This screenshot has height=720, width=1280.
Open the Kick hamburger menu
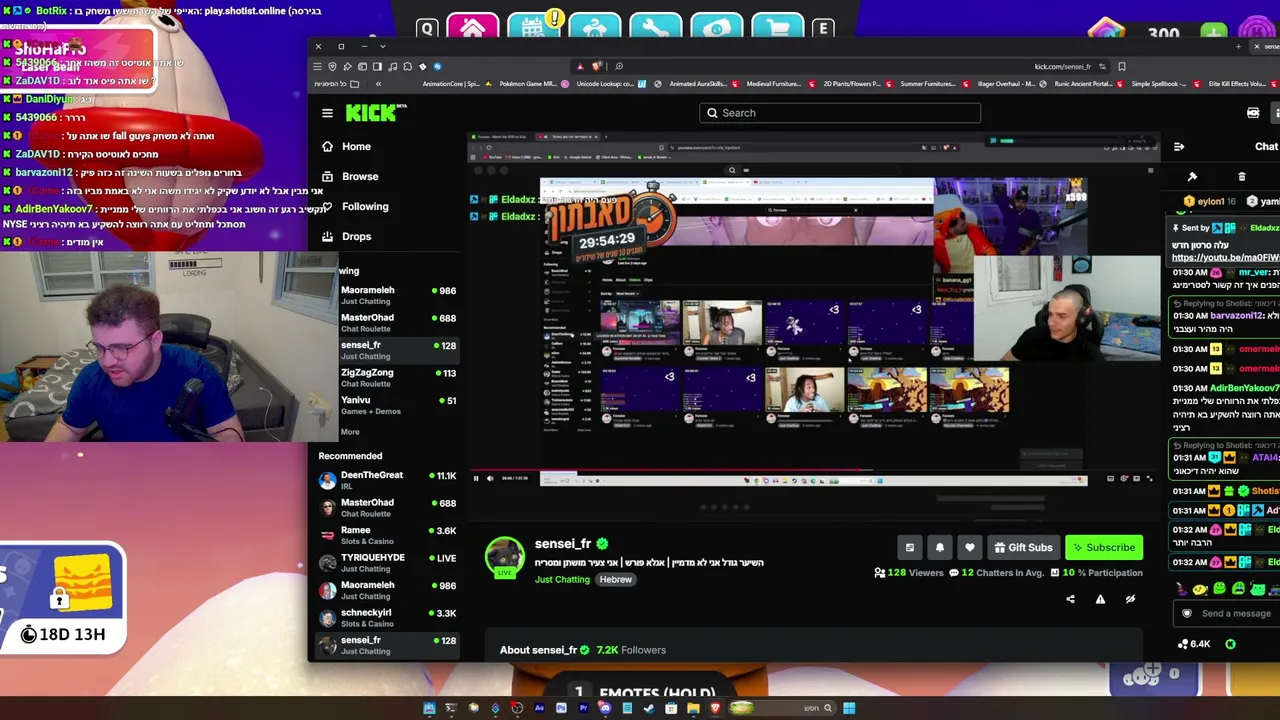pos(327,113)
